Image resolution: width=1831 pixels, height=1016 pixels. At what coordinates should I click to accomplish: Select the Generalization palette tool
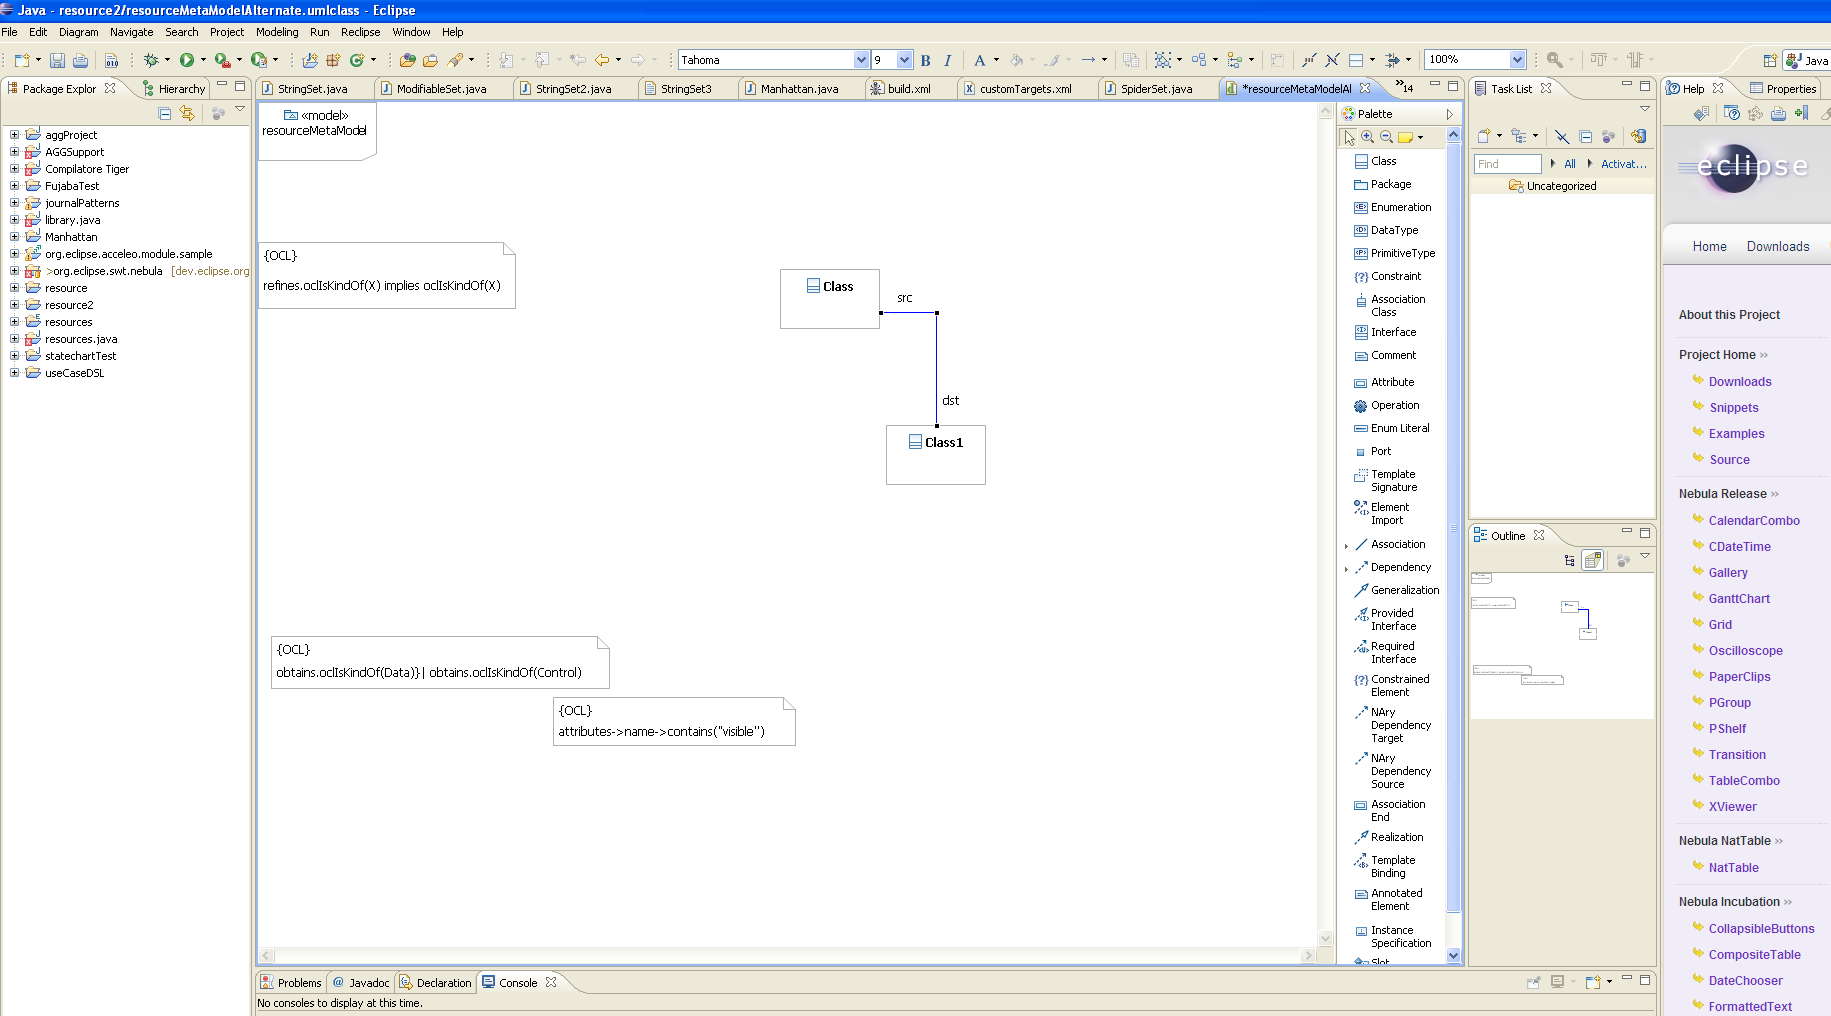[x=1397, y=590]
